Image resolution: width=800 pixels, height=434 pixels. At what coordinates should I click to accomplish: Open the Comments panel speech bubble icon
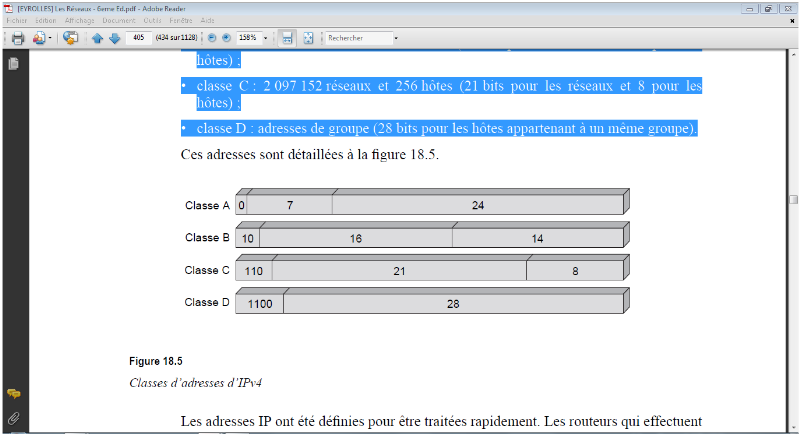pos(14,394)
